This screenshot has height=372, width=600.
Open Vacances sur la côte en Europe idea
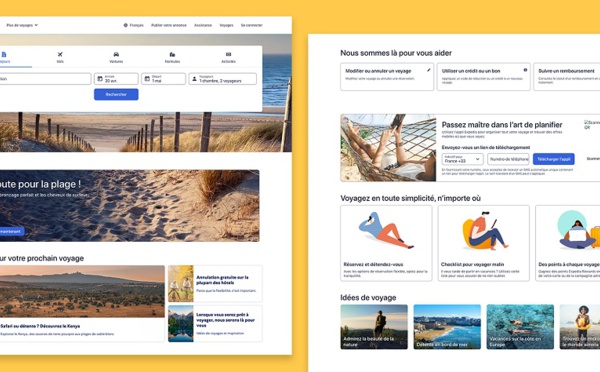tap(520, 327)
